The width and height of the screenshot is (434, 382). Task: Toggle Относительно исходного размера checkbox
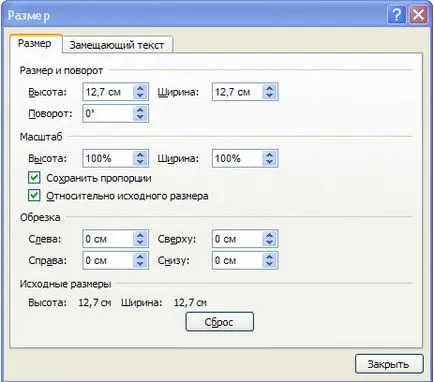point(34,195)
